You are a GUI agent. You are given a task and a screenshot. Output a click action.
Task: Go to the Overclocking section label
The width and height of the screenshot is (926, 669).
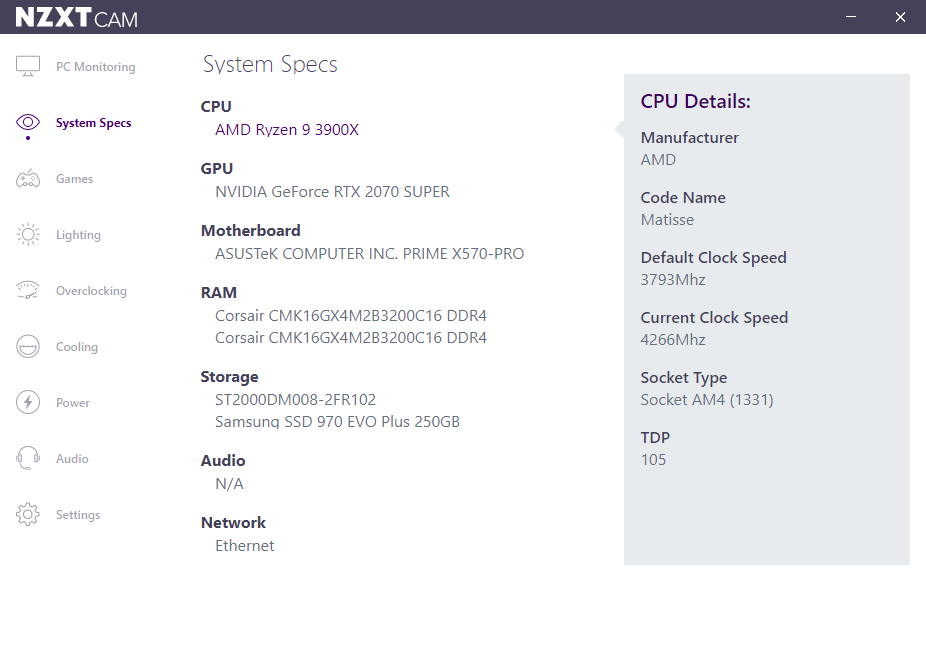coord(91,291)
